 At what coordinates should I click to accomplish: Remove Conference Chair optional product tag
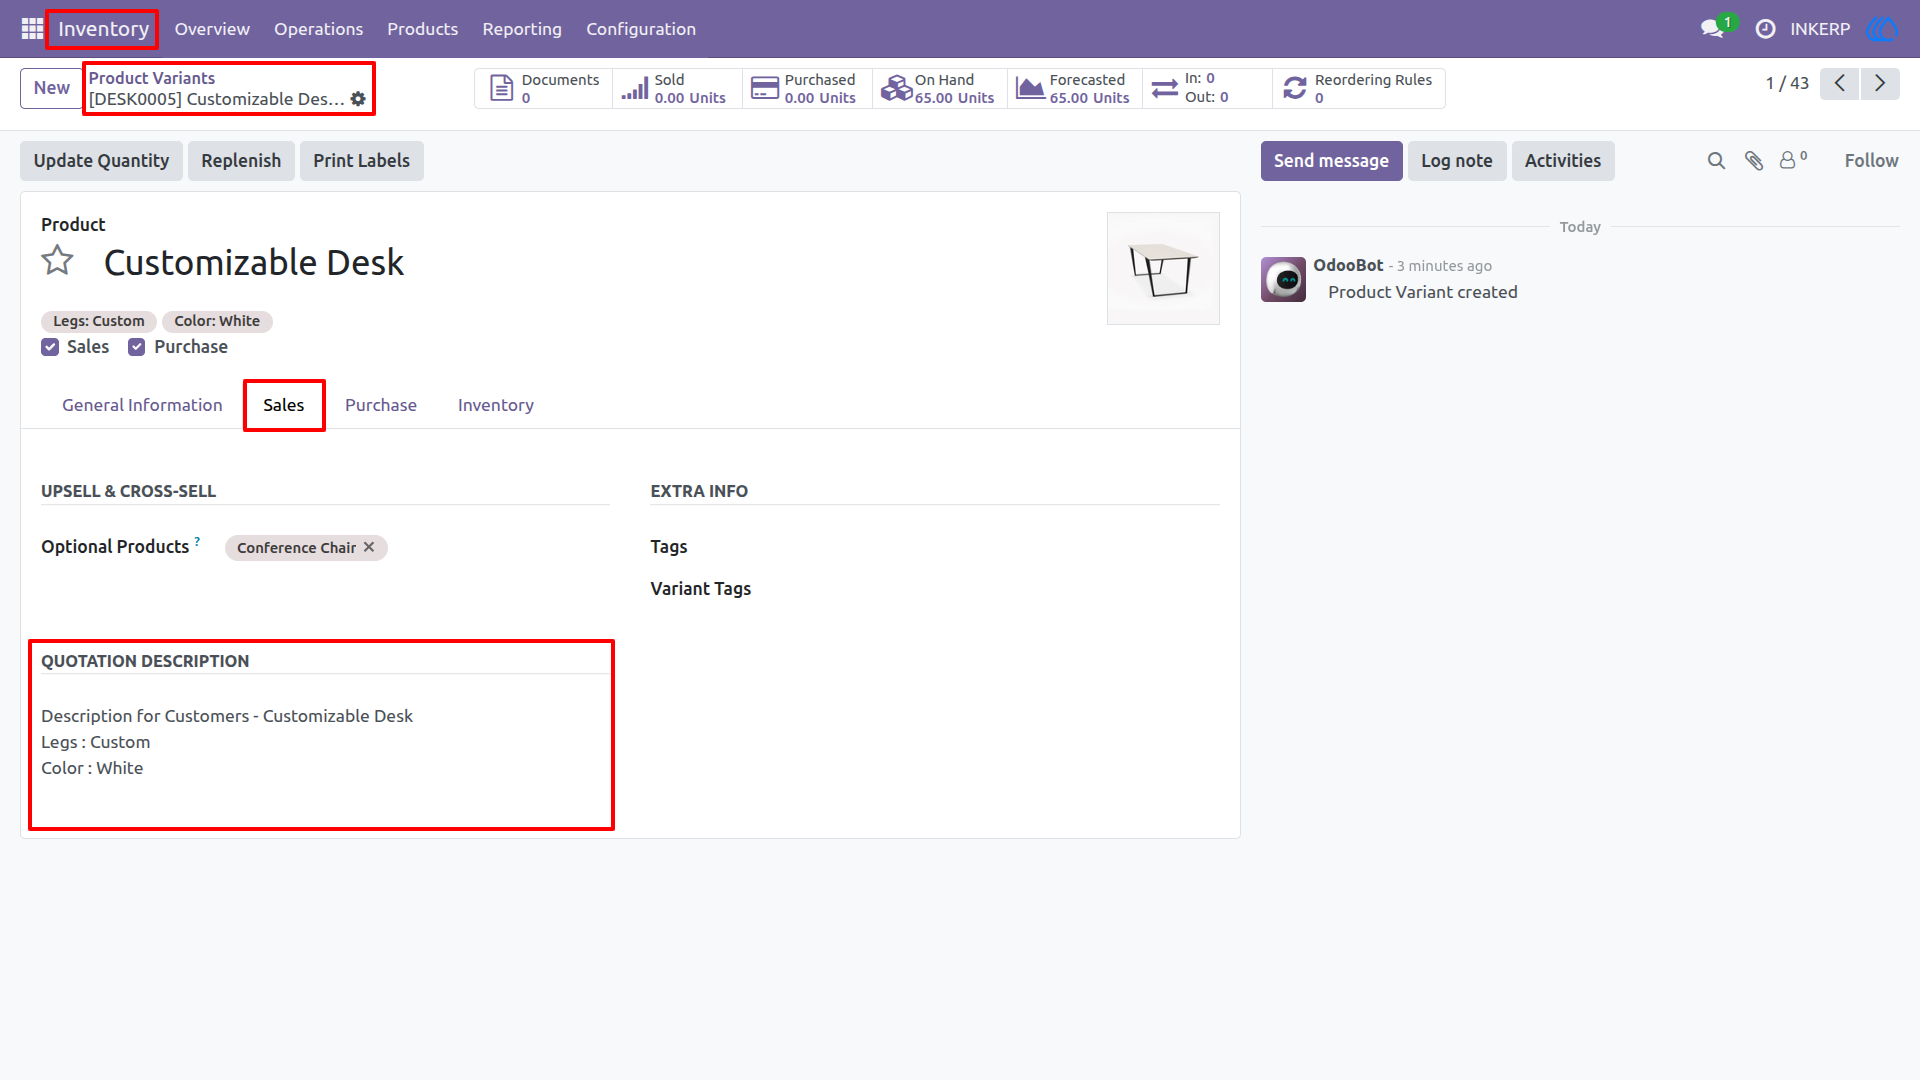pos(369,547)
